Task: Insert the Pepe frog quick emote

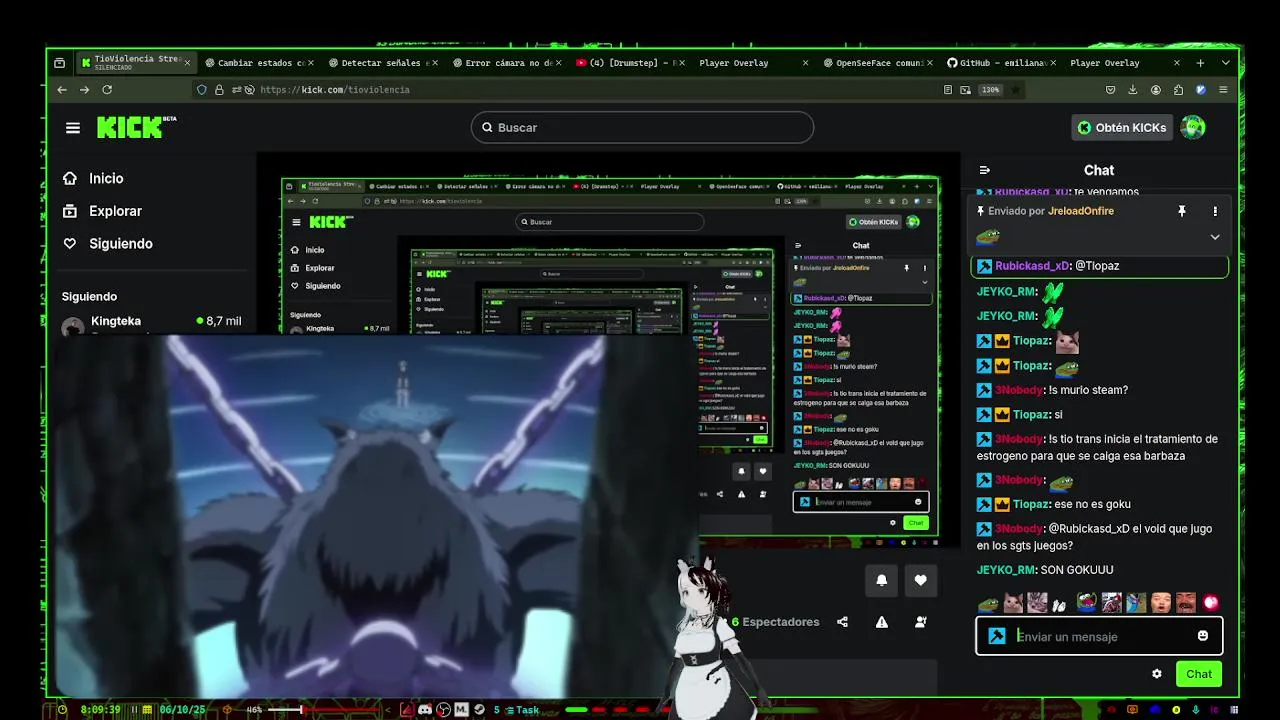Action: [x=988, y=603]
